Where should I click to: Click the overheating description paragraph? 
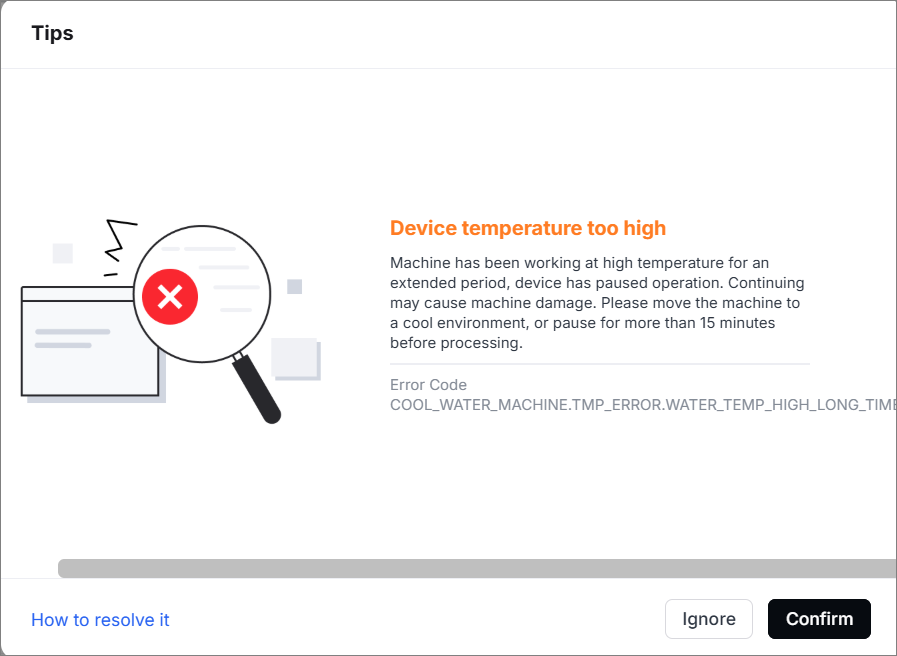pyautogui.click(x=596, y=303)
